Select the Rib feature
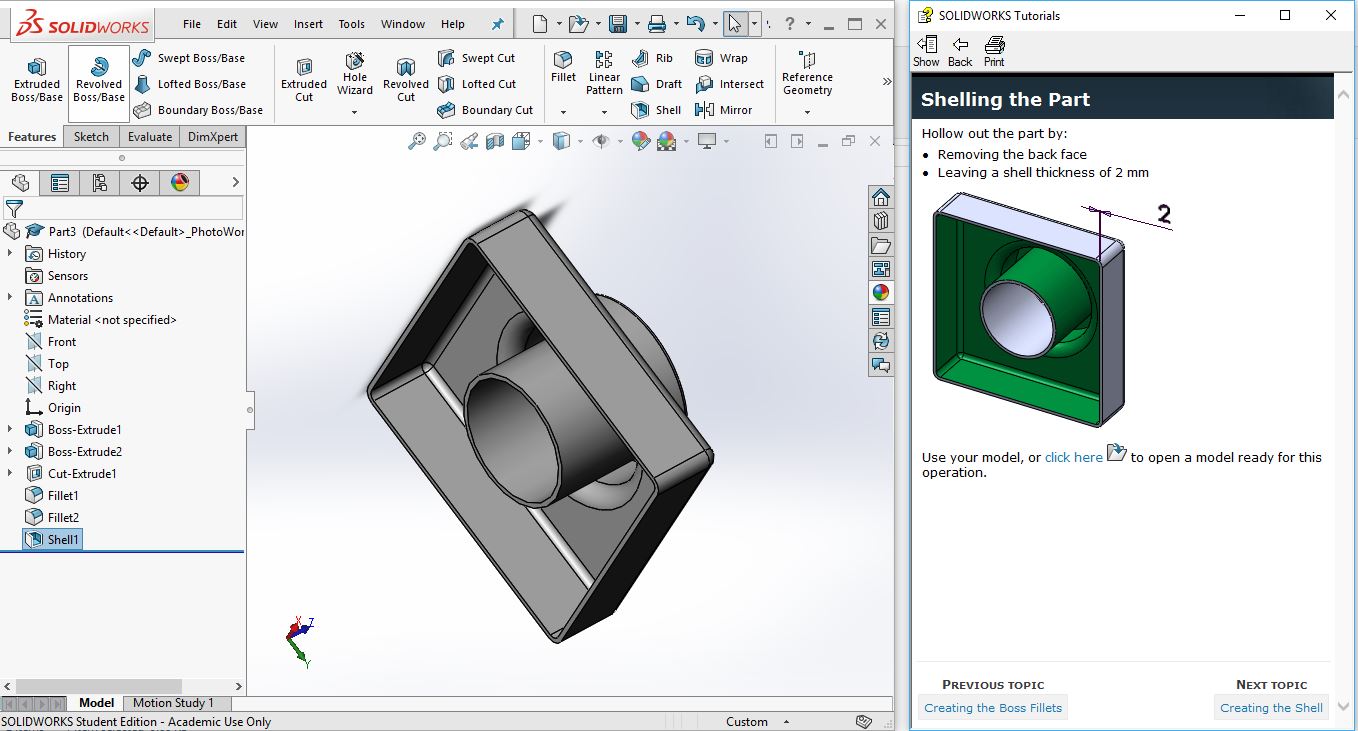This screenshot has height=731, width=1358. point(652,58)
